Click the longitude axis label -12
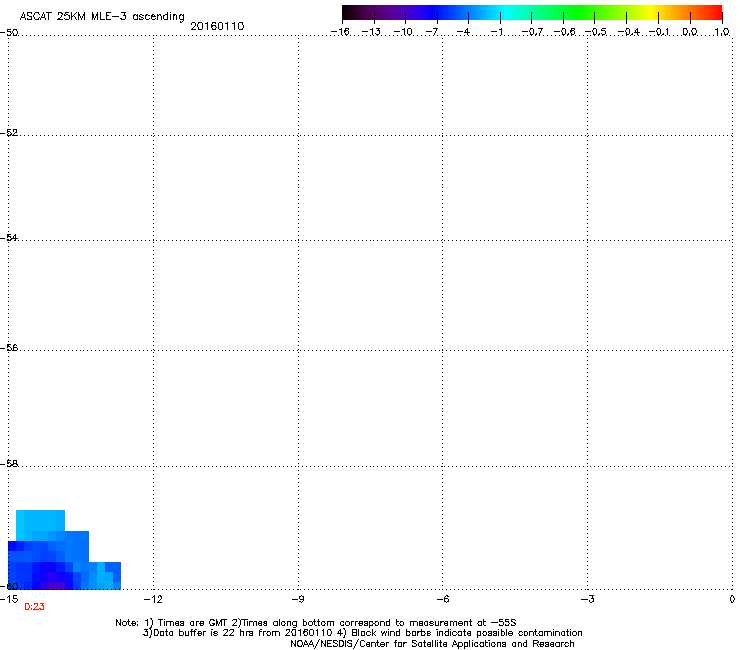Screen dimensions: 740x650 click(x=153, y=599)
